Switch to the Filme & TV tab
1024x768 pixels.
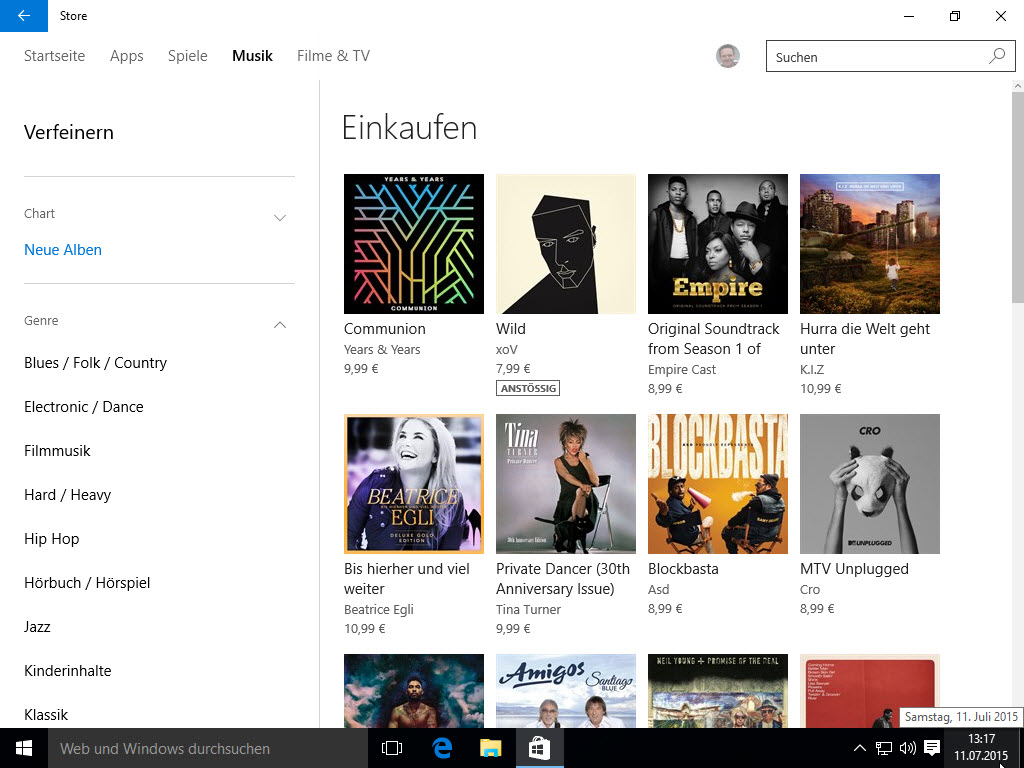click(x=333, y=56)
